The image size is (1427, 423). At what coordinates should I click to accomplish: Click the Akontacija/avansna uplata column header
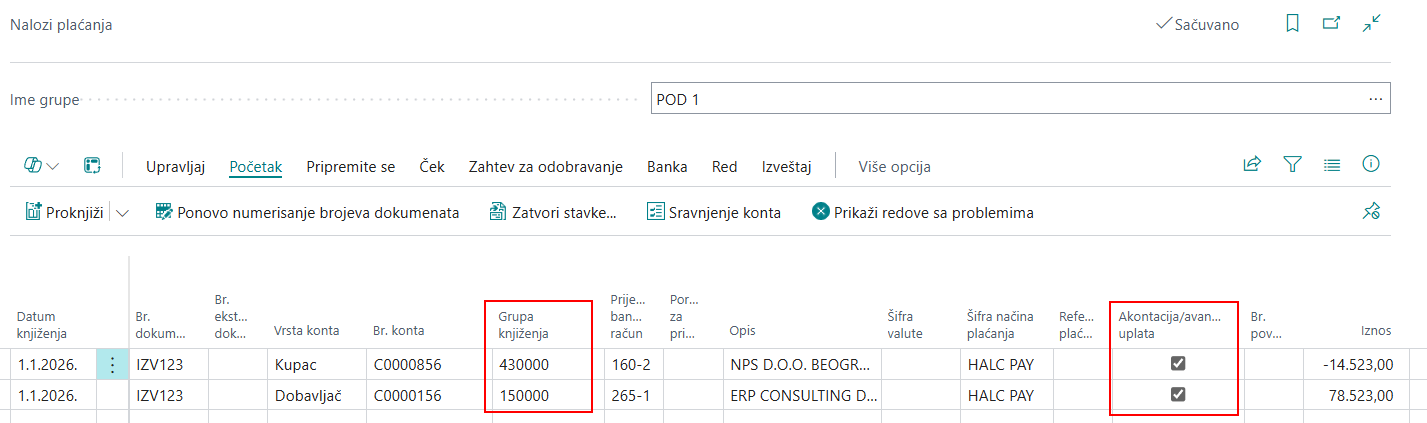tap(1169, 324)
